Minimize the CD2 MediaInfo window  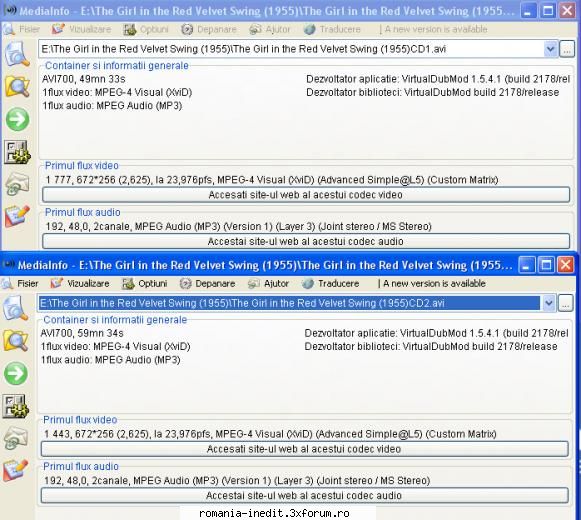tap(527, 265)
